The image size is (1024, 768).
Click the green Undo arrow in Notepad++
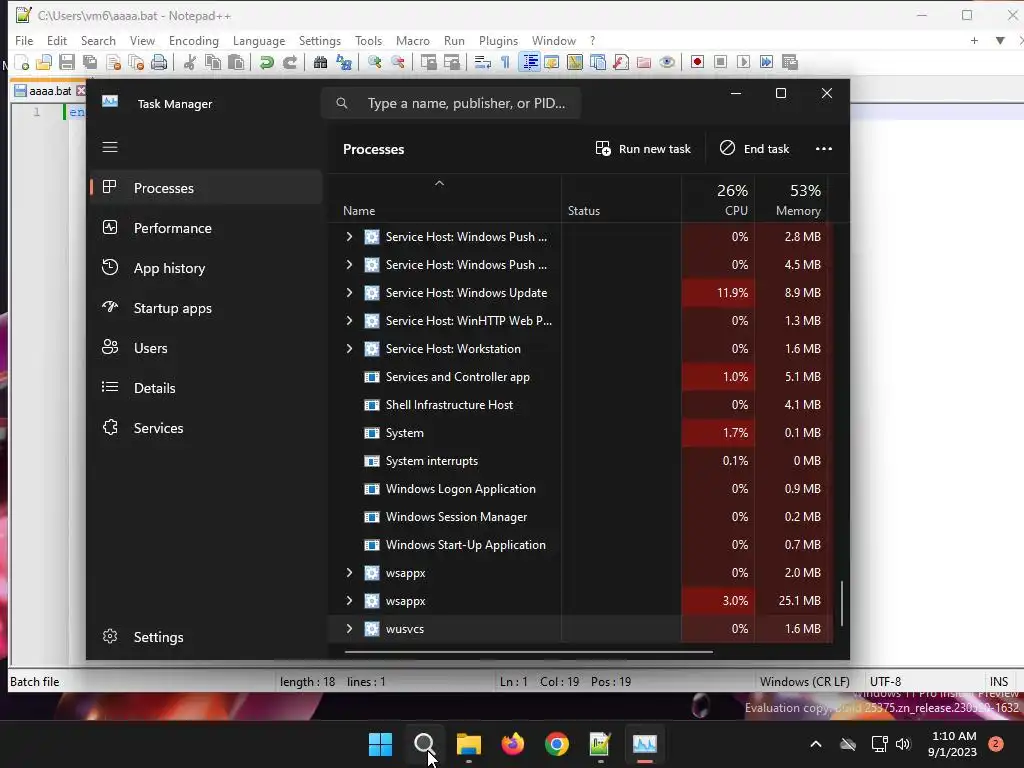click(x=266, y=63)
